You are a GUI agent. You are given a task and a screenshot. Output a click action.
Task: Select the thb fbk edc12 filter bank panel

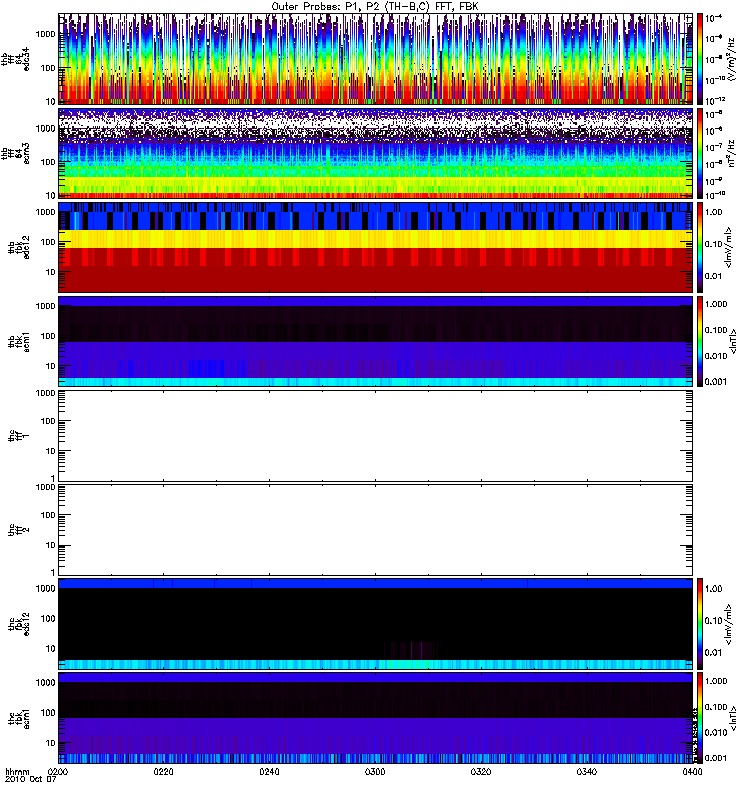[376, 247]
